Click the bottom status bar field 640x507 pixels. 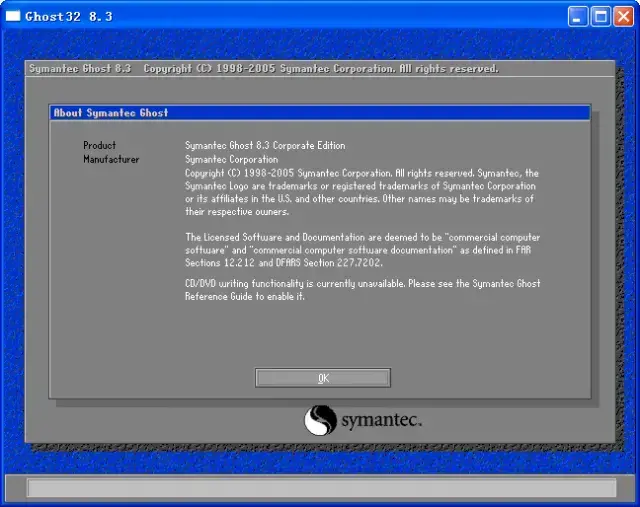click(322, 488)
